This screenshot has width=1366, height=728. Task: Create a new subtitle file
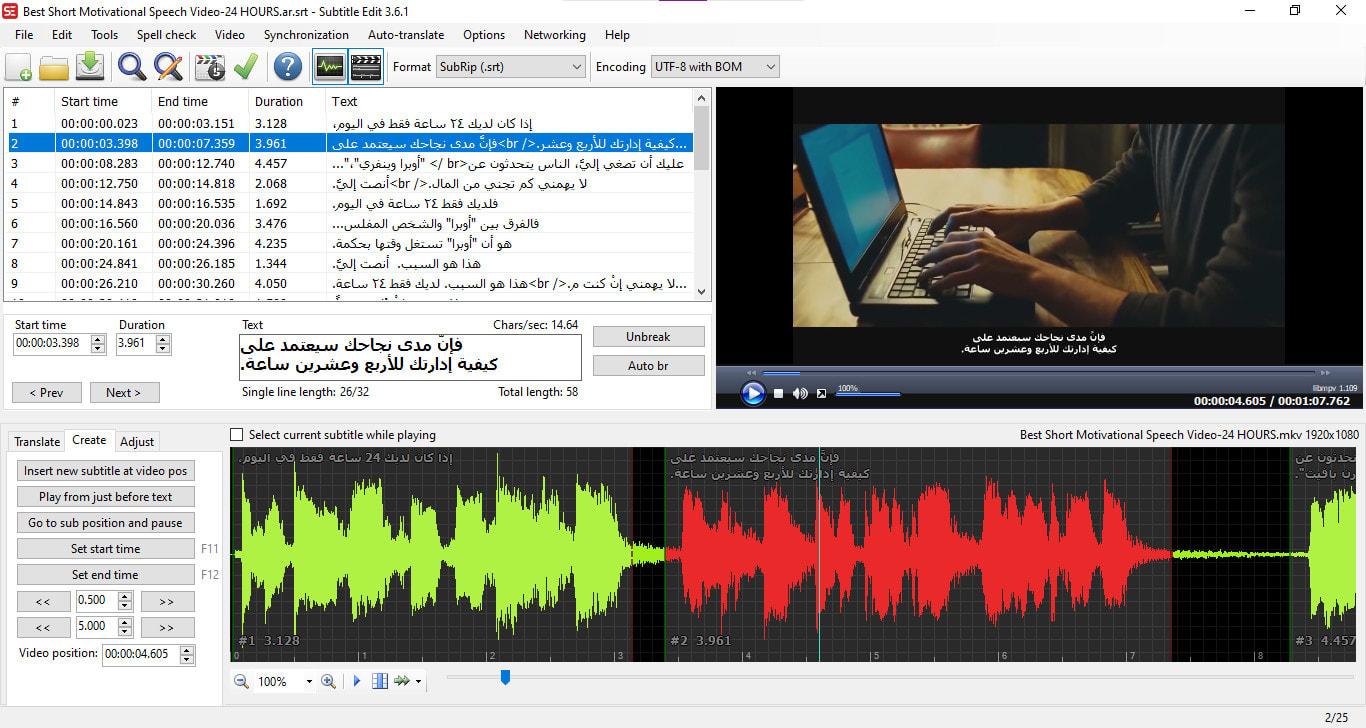coord(18,66)
